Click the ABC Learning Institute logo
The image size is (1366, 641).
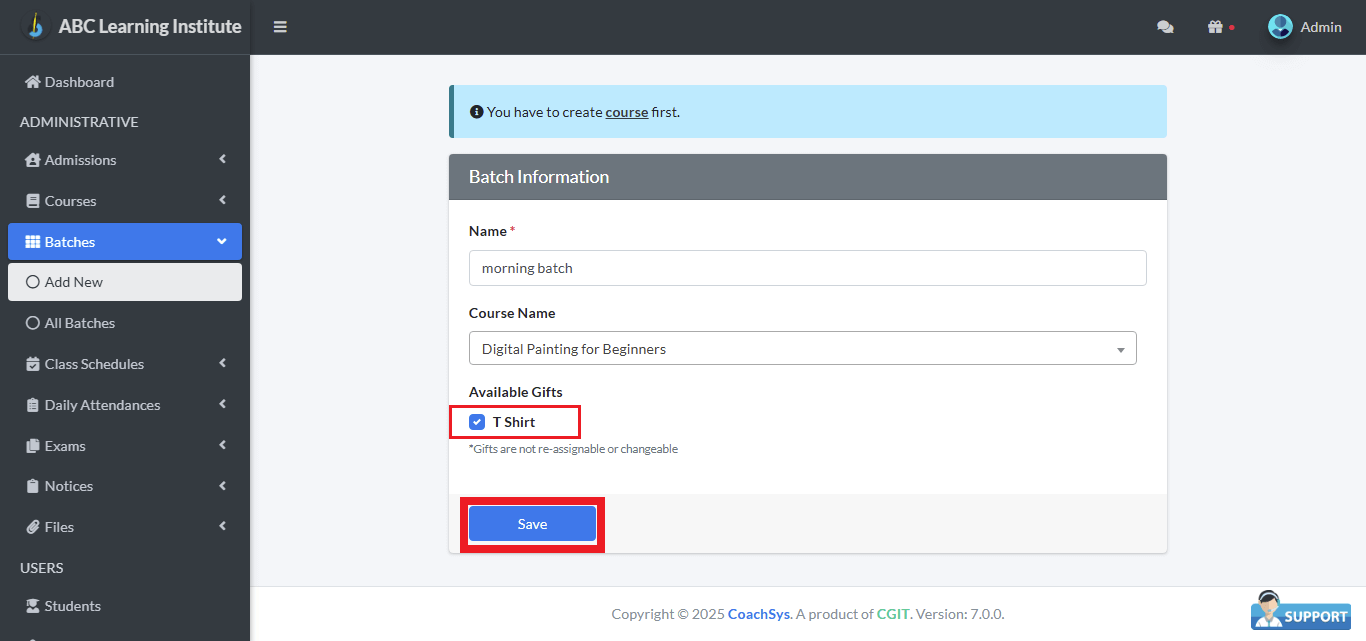tap(35, 26)
